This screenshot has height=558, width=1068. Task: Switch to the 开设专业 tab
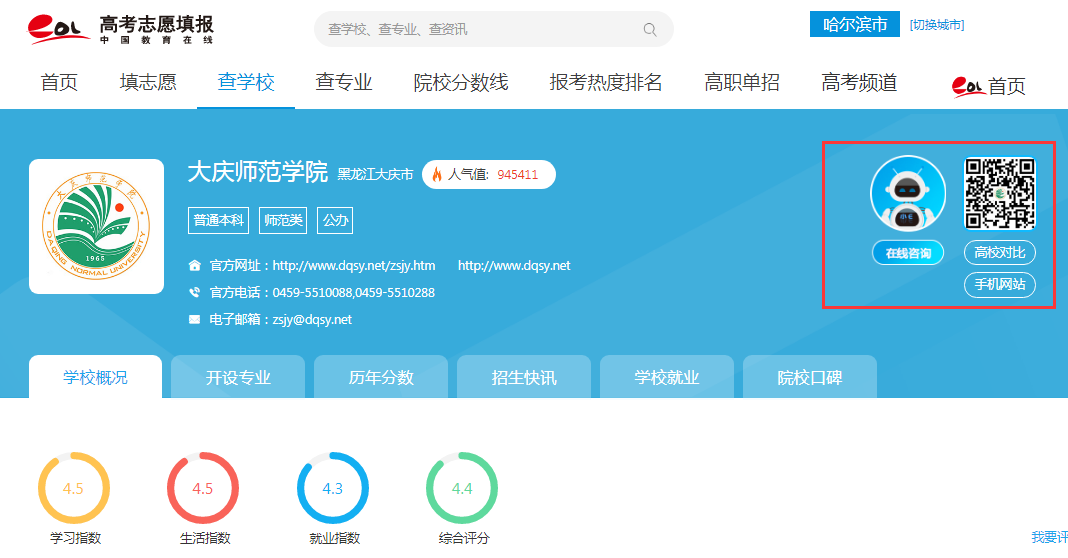(x=238, y=377)
